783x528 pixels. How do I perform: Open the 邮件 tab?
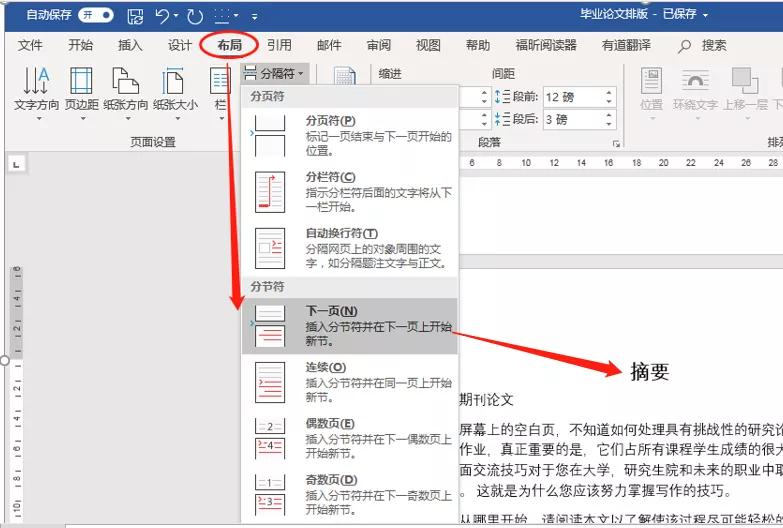pos(329,45)
